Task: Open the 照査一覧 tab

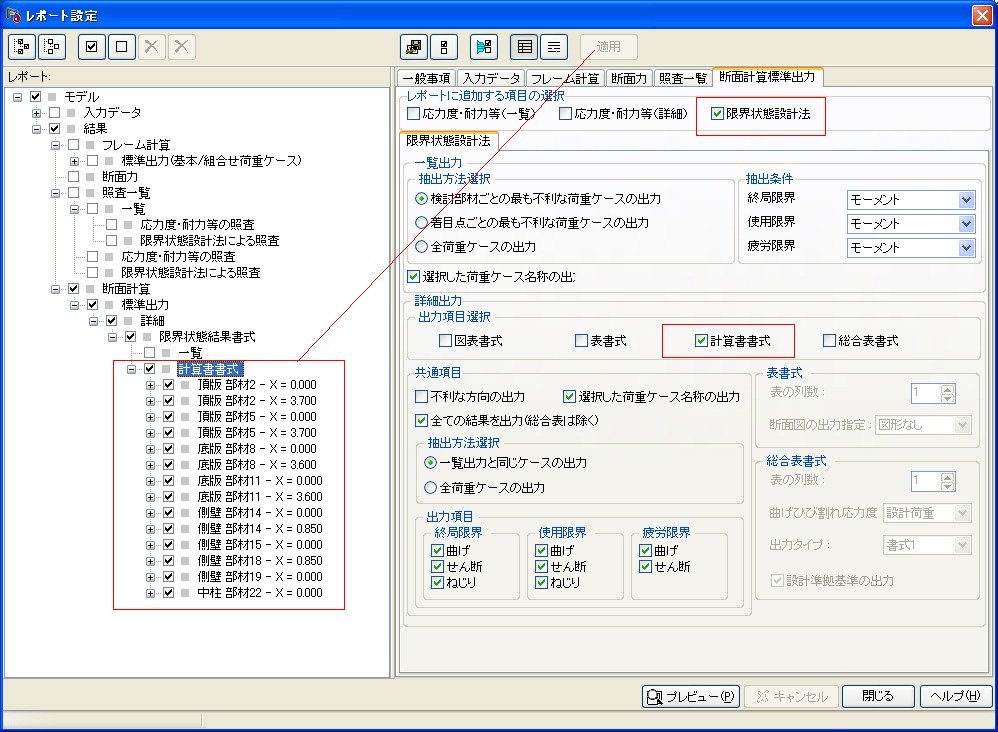Action: tap(683, 78)
